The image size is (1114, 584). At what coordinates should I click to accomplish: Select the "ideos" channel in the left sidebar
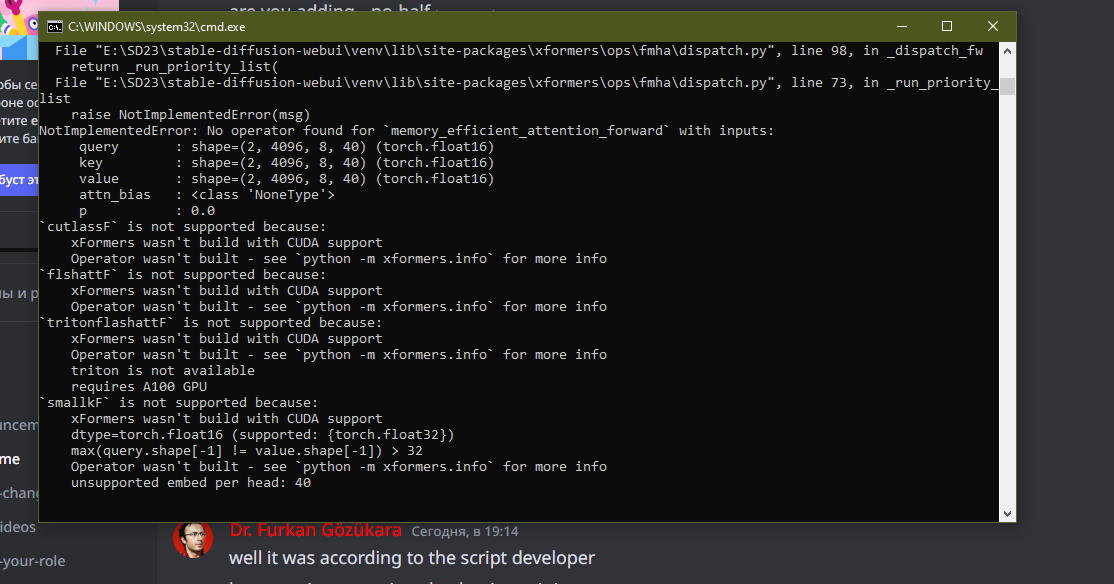16,526
